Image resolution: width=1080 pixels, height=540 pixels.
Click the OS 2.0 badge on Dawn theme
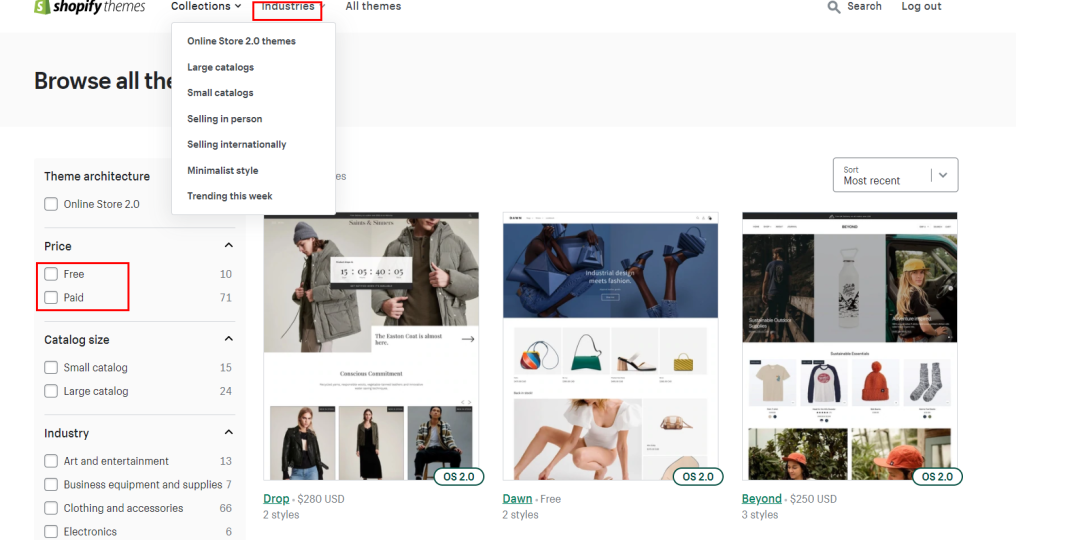click(x=698, y=477)
